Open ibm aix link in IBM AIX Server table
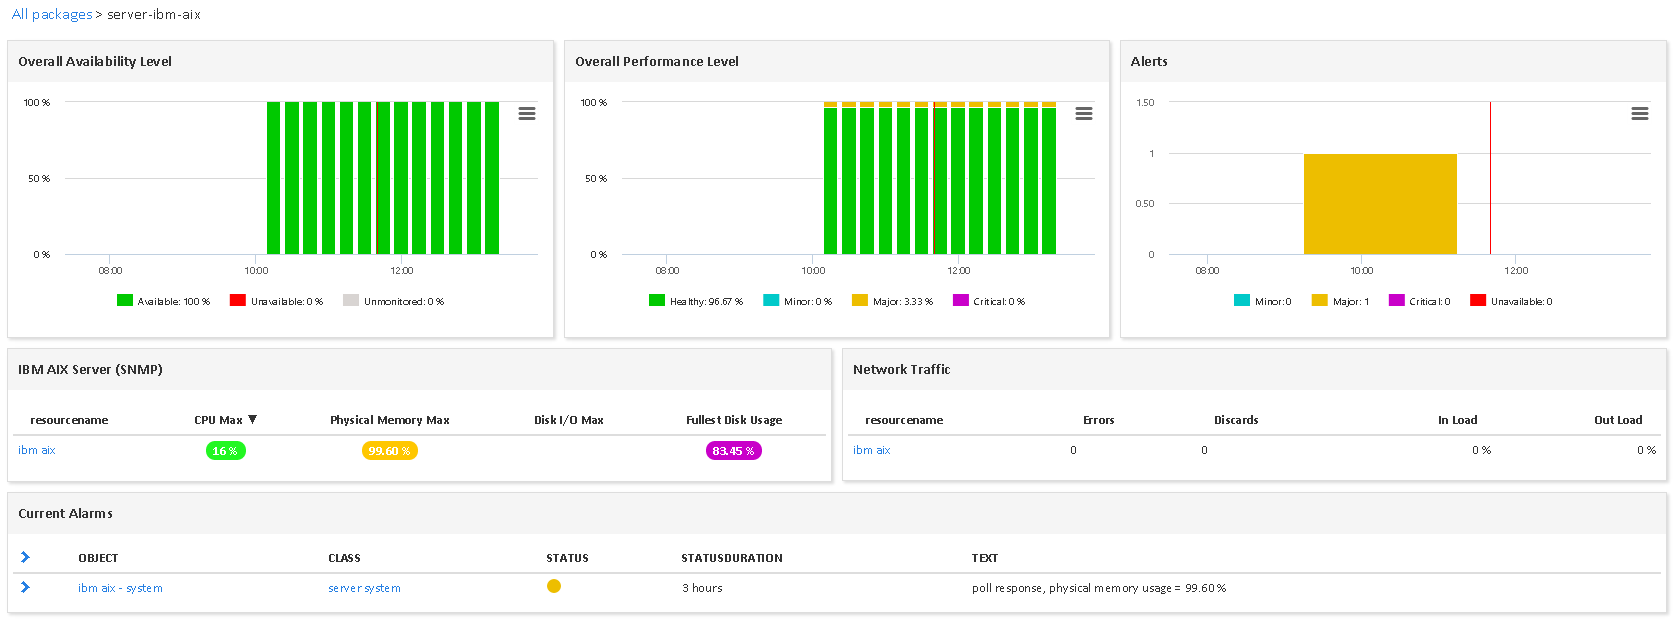This screenshot has height=627, width=1677. (37, 450)
